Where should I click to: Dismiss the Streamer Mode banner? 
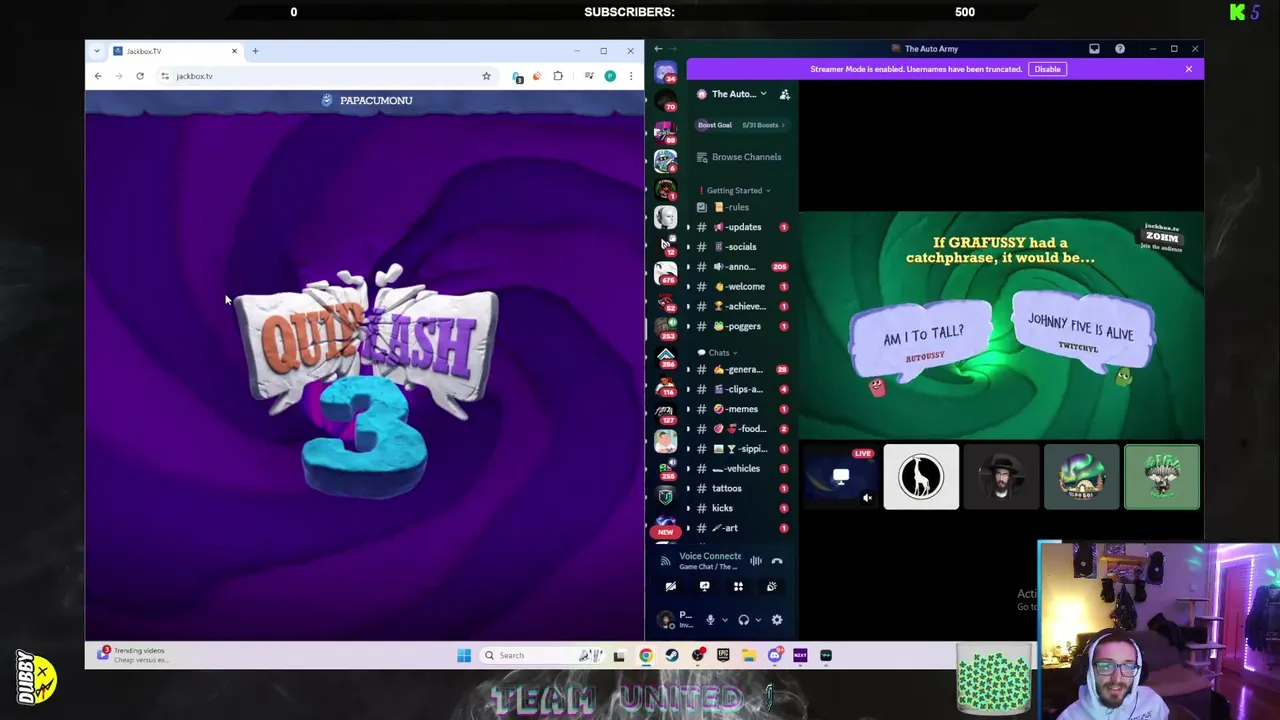coord(1188,69)
